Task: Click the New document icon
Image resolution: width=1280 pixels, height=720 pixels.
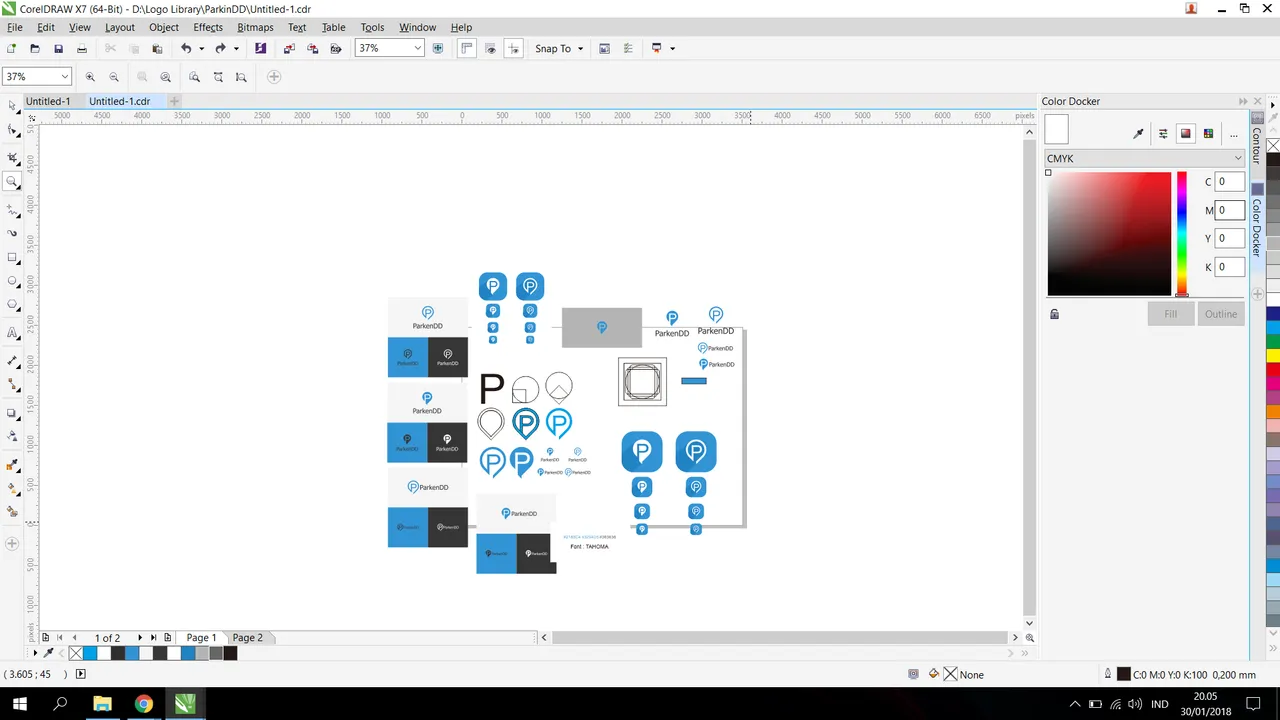Action: point(11,48)
